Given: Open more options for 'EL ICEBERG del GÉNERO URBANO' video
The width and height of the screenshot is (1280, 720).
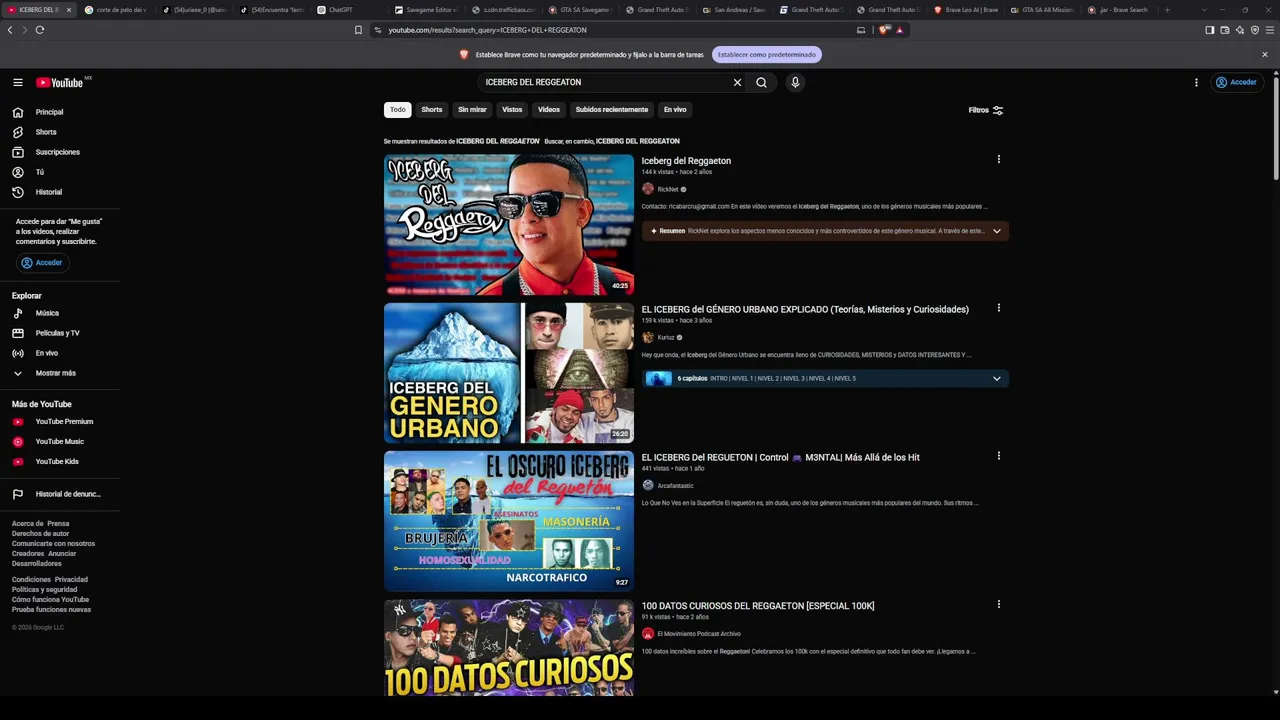Looking at the screenshot, I should [x=998, y=309].
